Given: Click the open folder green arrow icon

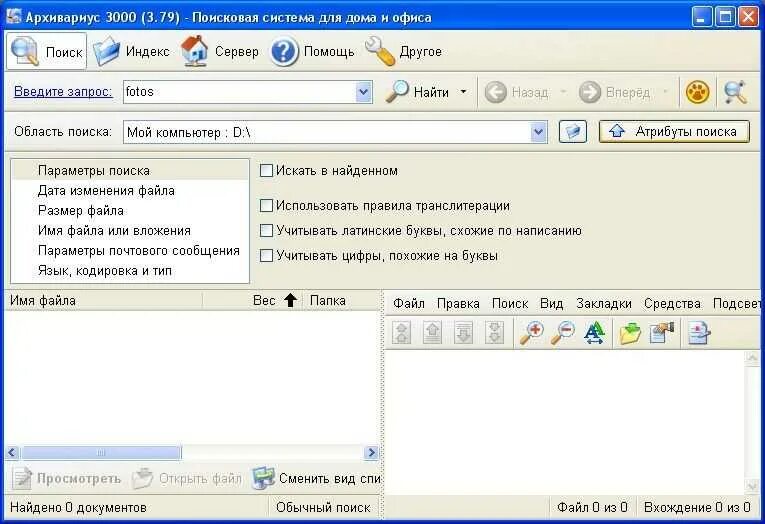Looking at the screenshot, I should tap(630, 333).
